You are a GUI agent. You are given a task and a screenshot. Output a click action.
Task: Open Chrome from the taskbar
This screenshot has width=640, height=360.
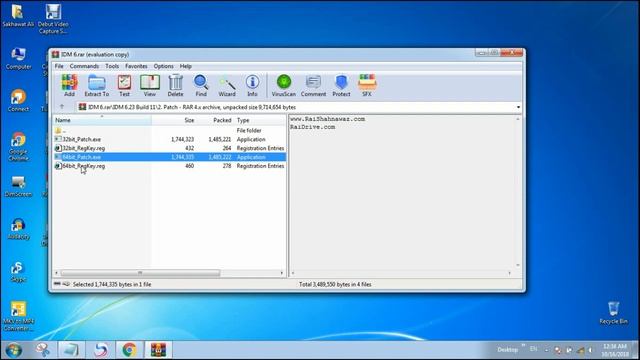coord(129,350)
